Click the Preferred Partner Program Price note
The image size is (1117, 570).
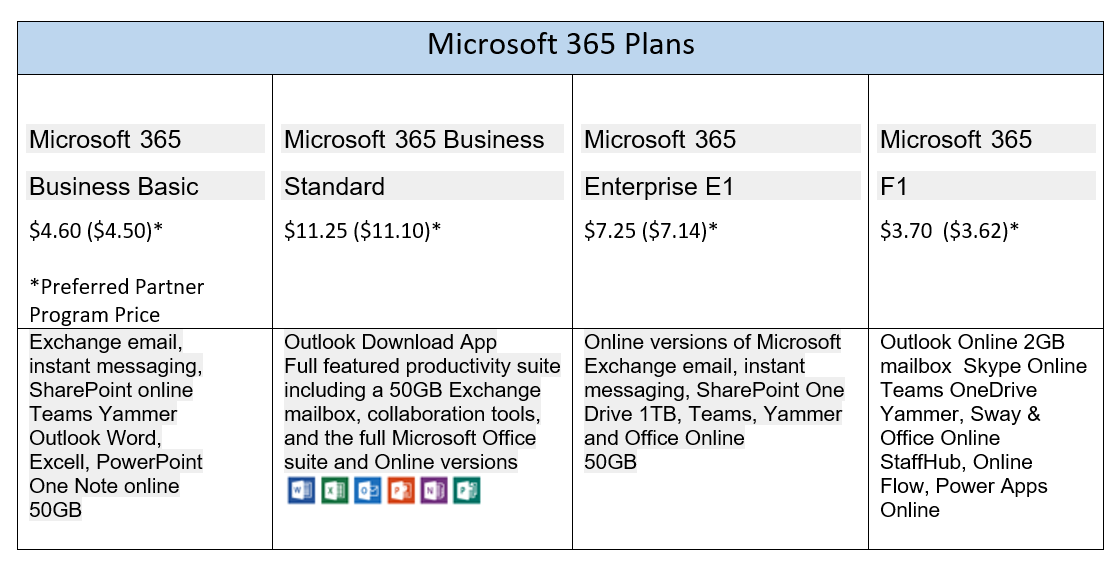117,301
